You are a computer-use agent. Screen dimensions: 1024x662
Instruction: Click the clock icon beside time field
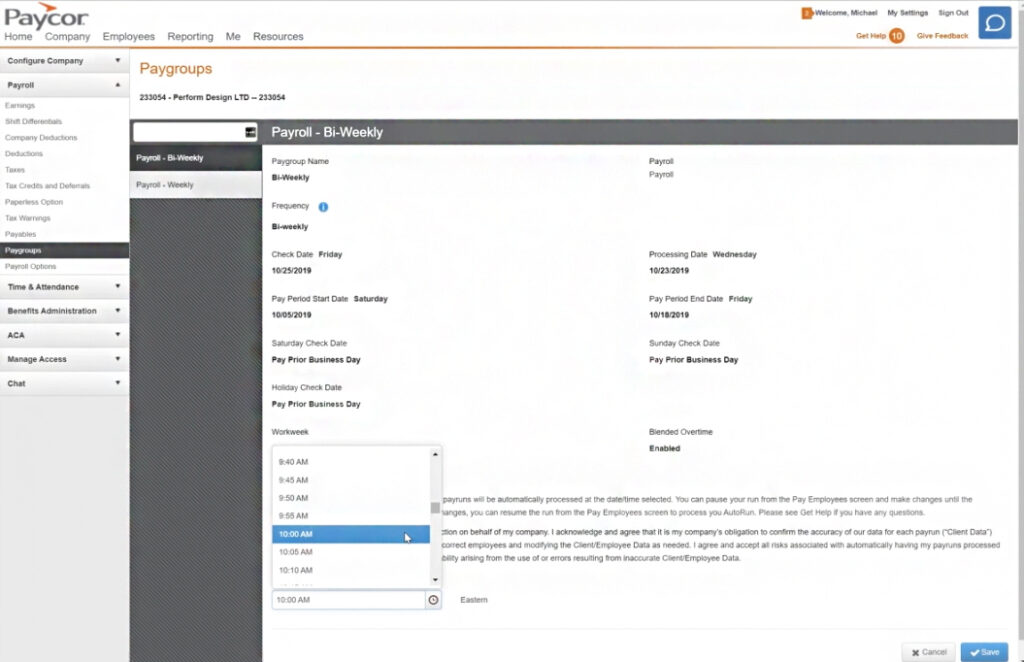(433, 600)
